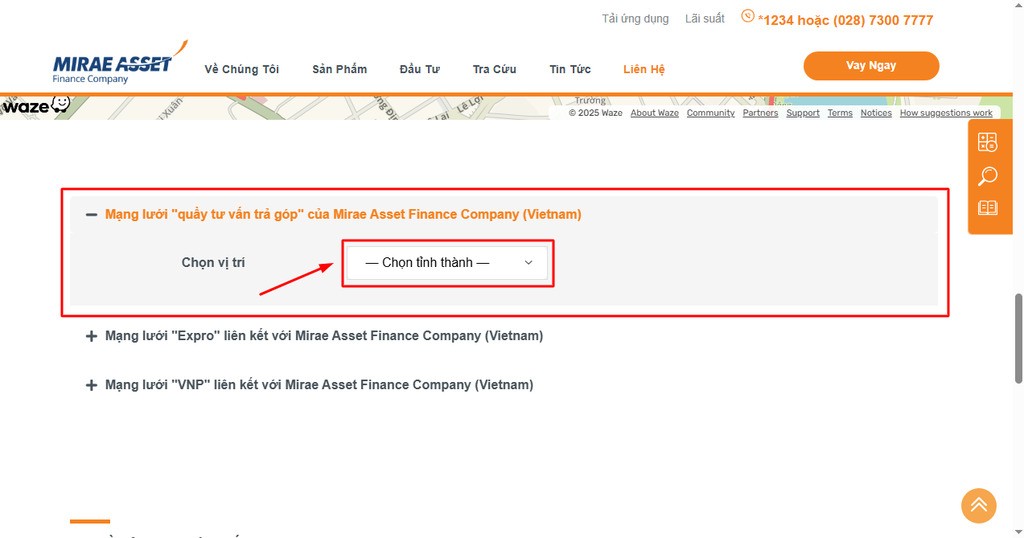
Task: Click the phone hotline icon
Action: tap(748, 16)
